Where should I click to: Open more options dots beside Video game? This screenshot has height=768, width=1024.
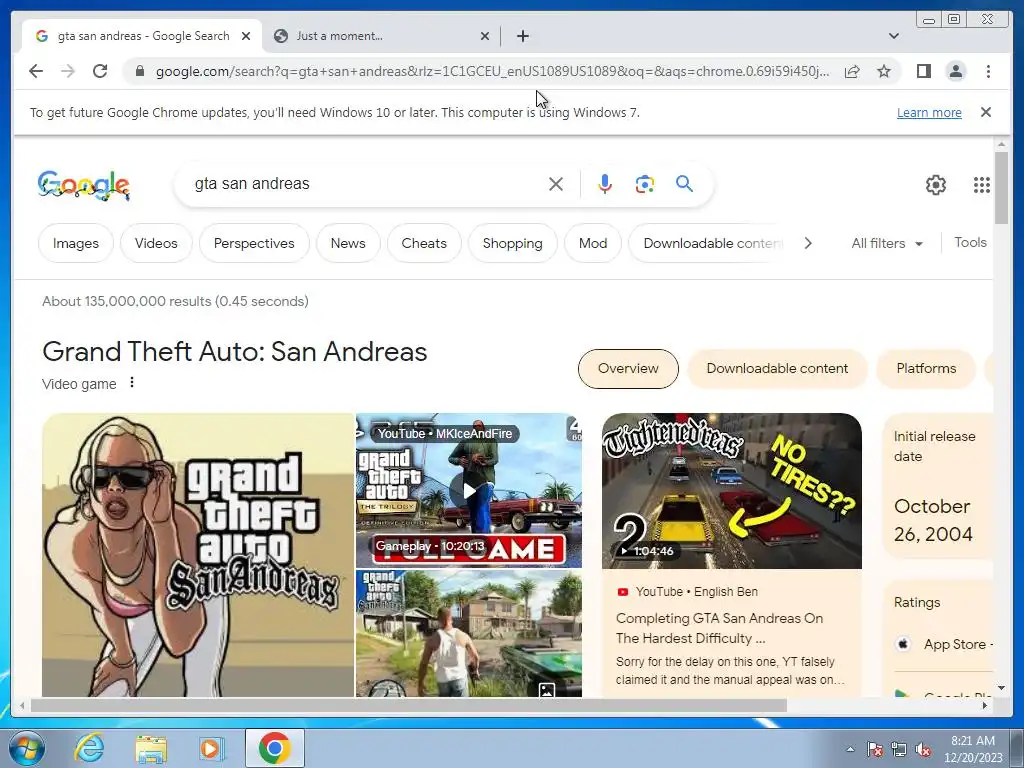132,383
